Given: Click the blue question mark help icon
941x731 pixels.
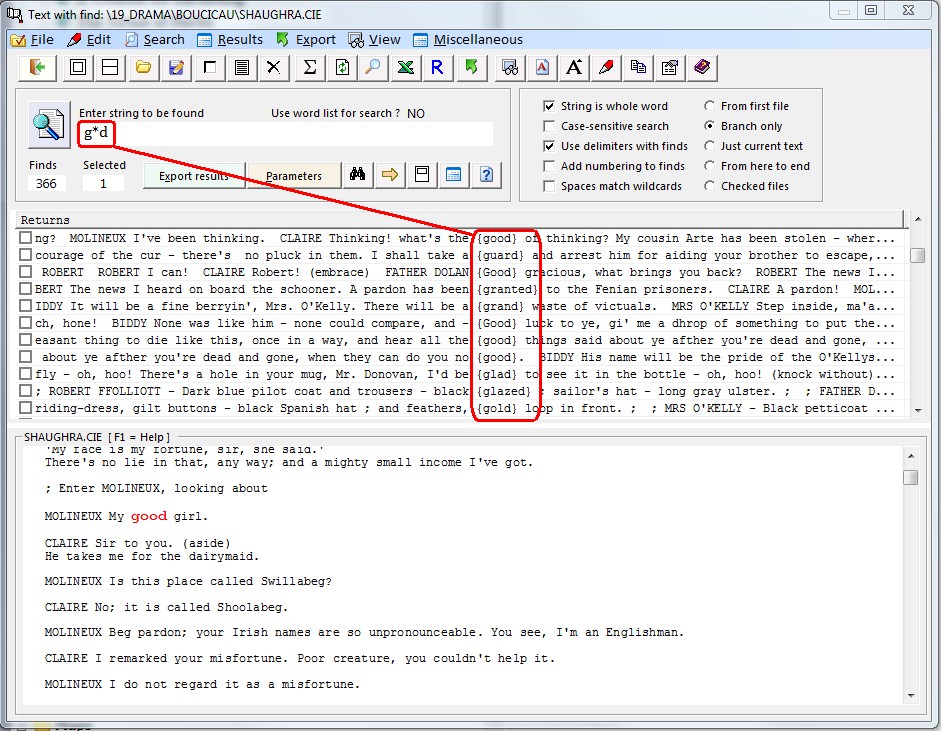Looking at the screenshot, I should [486, 175].
